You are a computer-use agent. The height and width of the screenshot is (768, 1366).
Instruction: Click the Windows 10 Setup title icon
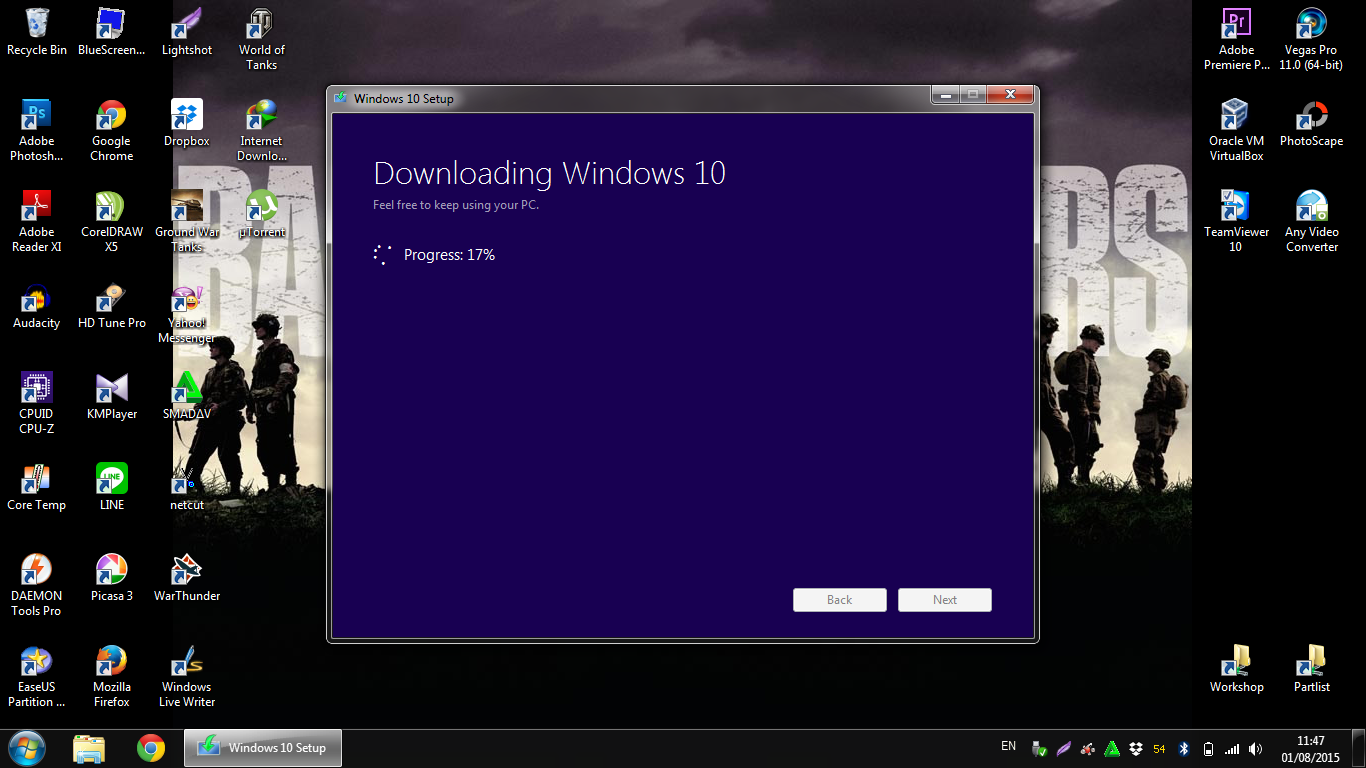tap(341, 98)
